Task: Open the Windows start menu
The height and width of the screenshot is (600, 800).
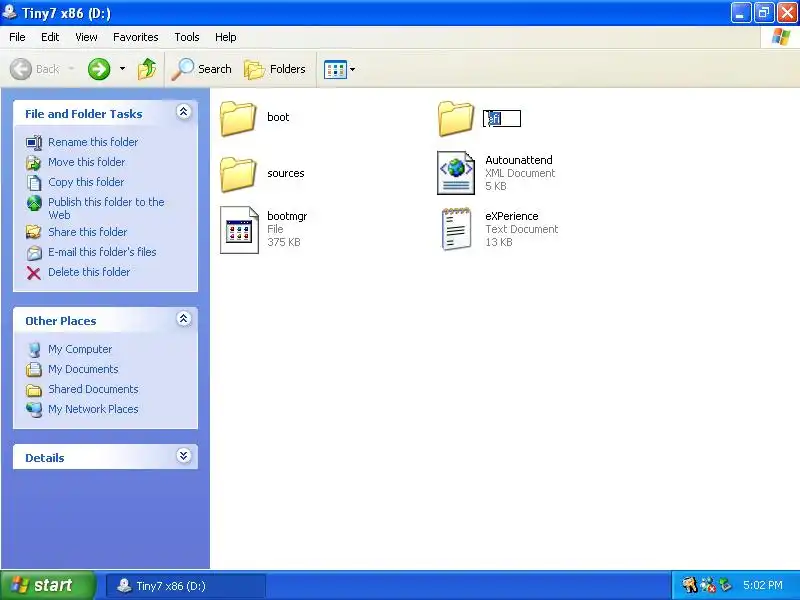Action: (48, 585)
